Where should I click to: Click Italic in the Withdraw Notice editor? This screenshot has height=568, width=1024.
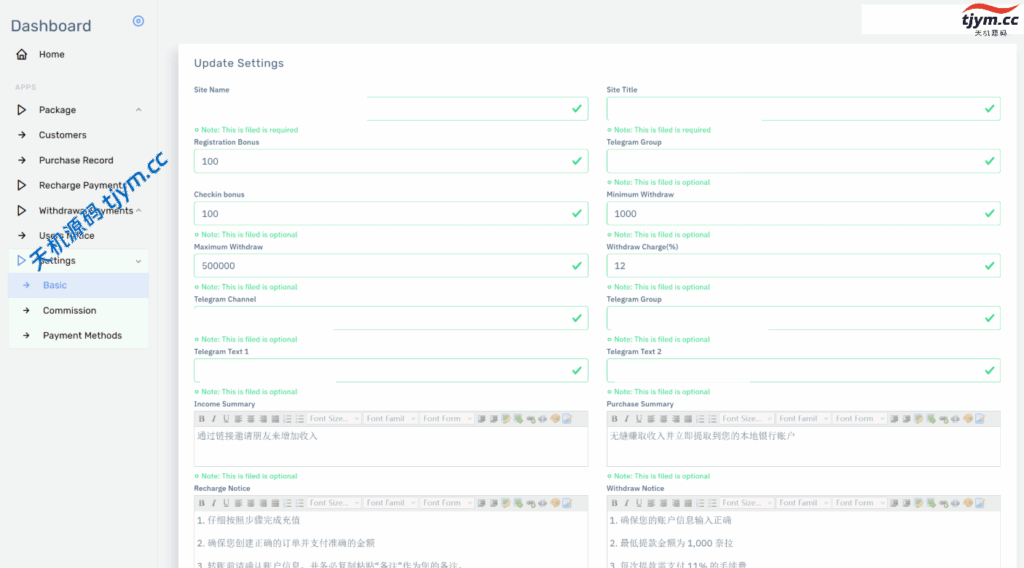(x=626, y=503)
